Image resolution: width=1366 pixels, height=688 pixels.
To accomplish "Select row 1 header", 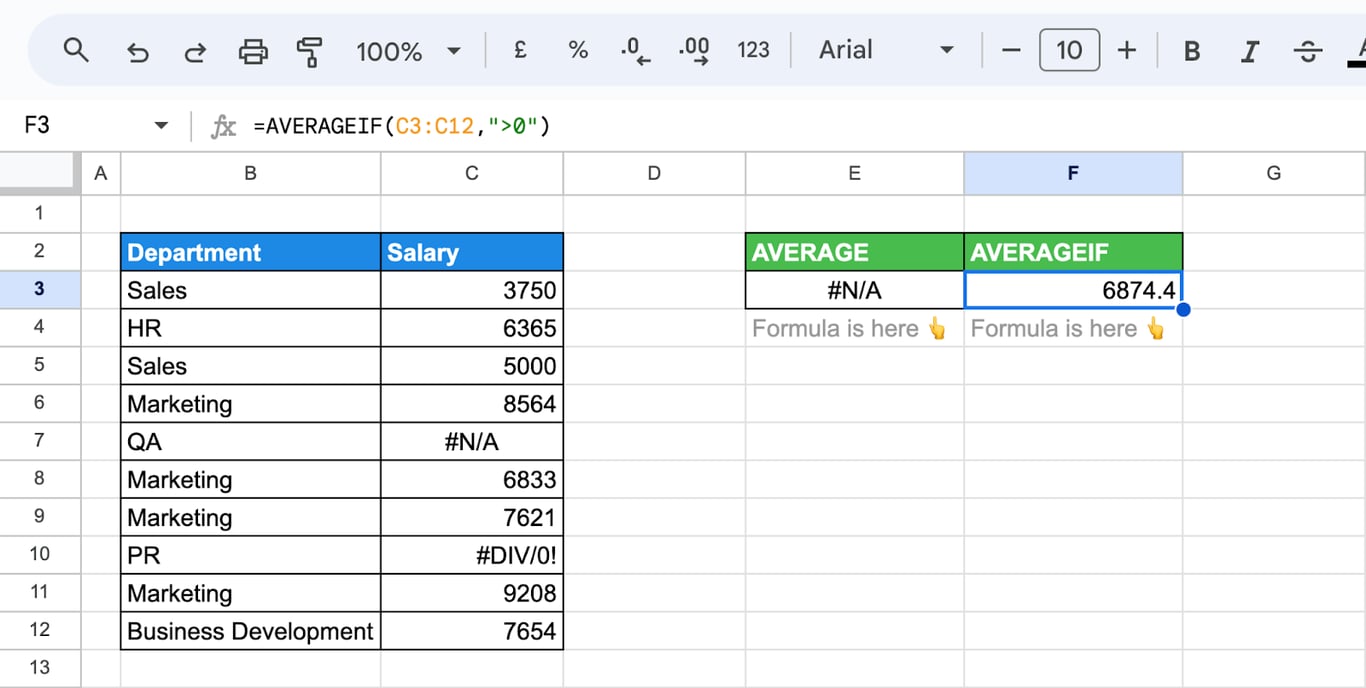I will [40, 212].
